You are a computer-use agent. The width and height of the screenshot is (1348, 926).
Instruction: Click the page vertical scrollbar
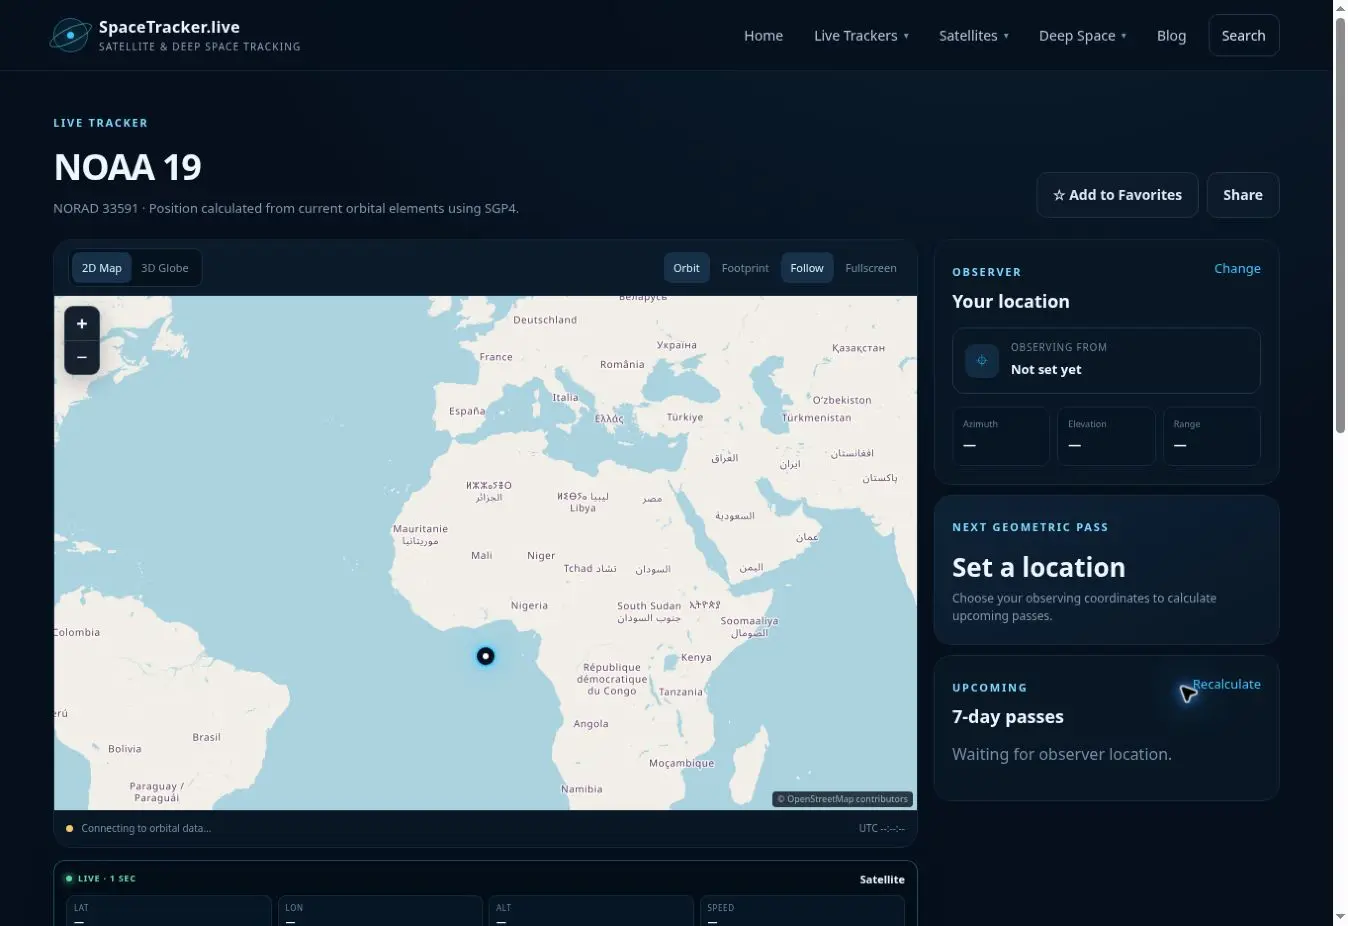(1340, 225)
